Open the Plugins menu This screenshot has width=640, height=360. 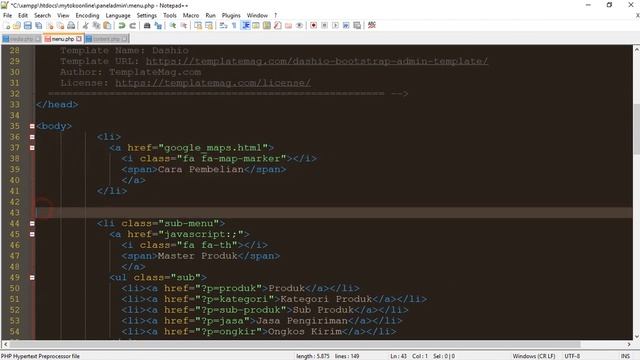coord(231,16)
